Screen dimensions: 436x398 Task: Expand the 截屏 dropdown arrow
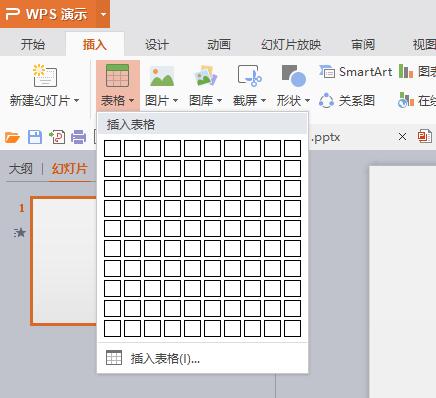coord(263,100)
